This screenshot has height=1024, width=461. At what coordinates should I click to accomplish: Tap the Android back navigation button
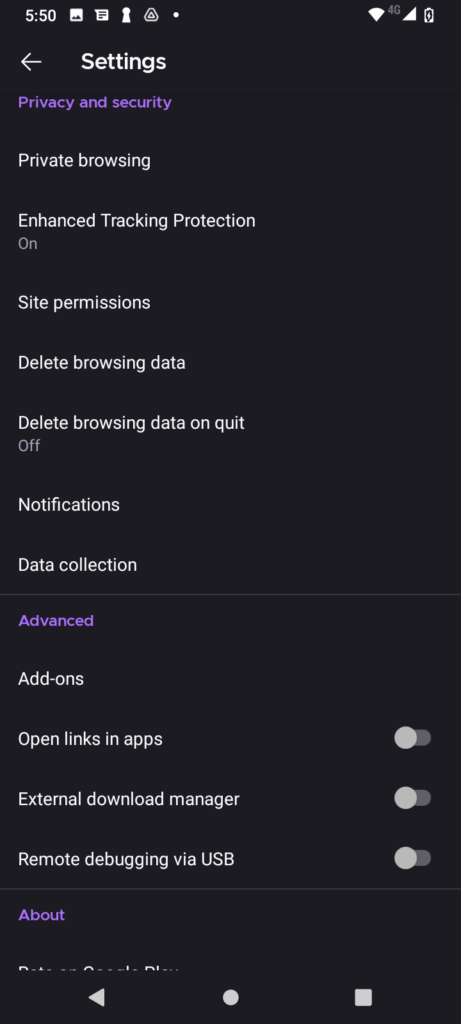point(97,997)
